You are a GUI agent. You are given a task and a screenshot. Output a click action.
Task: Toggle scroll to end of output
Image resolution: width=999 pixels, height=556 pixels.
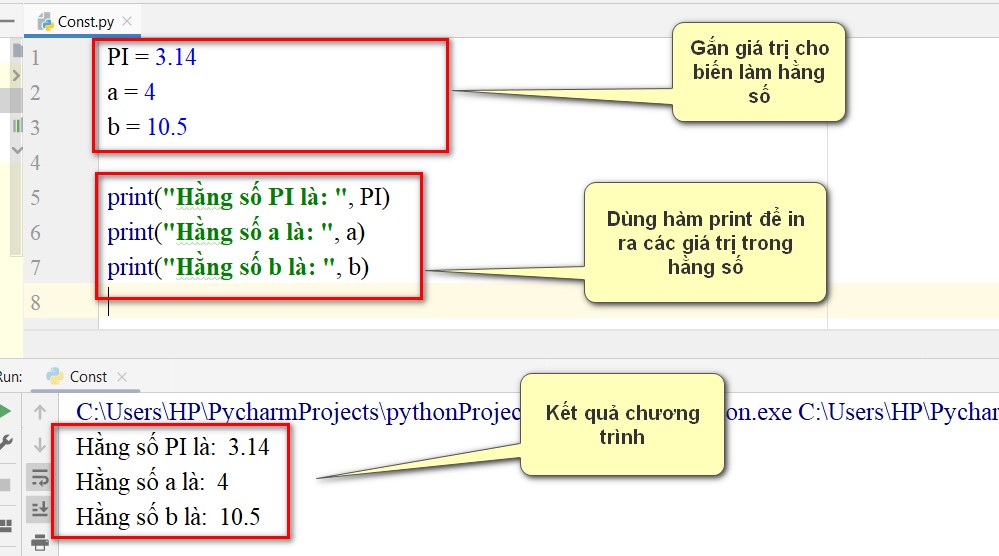(40, 509)
